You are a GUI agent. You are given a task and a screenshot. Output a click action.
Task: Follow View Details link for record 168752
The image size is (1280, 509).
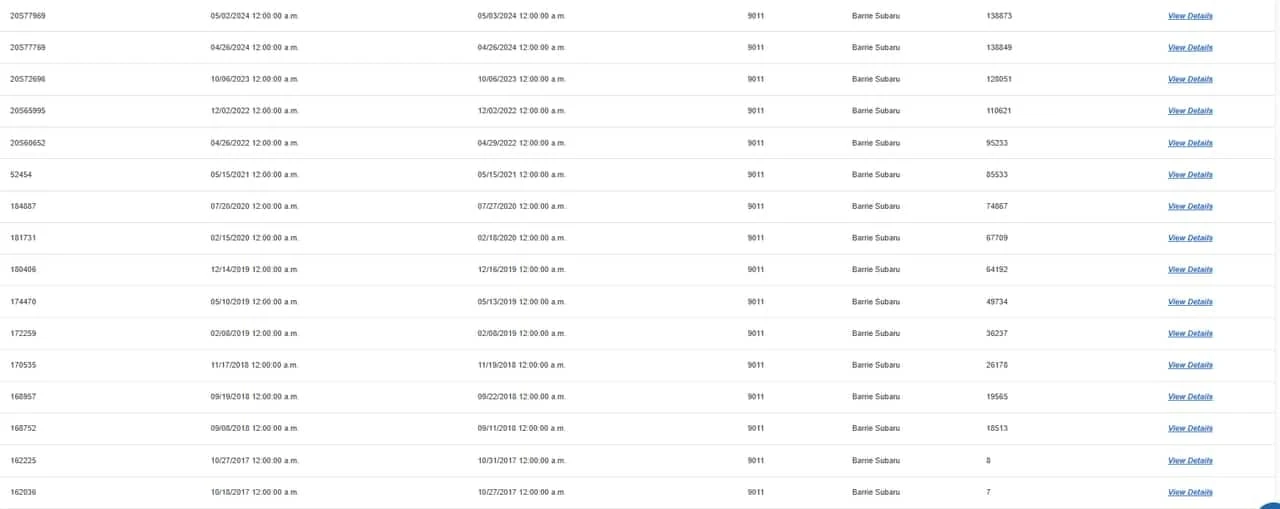[x=1190, y=428]
